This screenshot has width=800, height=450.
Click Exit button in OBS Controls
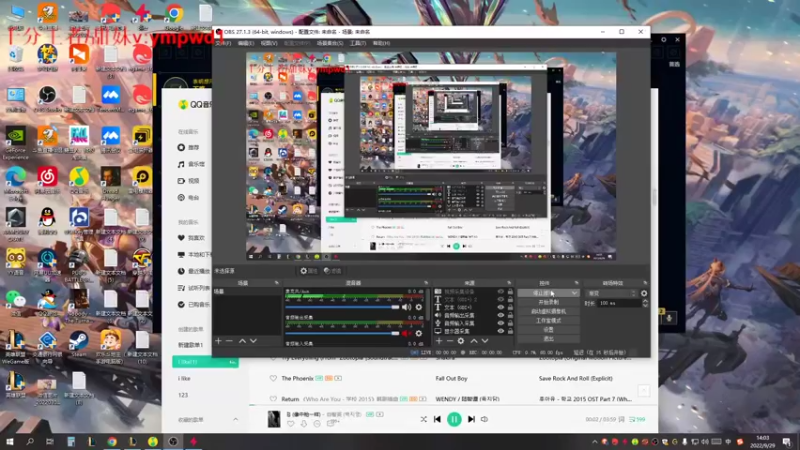[548, 339]
